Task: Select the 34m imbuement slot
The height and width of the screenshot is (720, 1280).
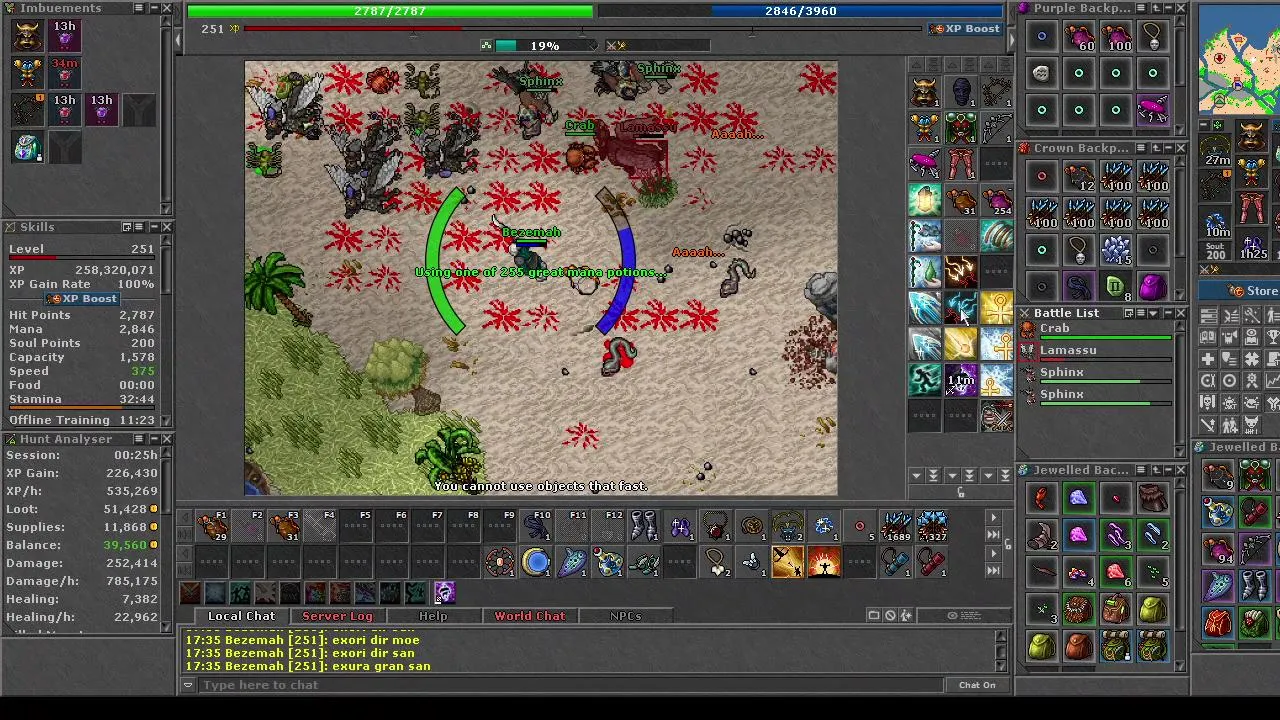Action: (65, 73)
